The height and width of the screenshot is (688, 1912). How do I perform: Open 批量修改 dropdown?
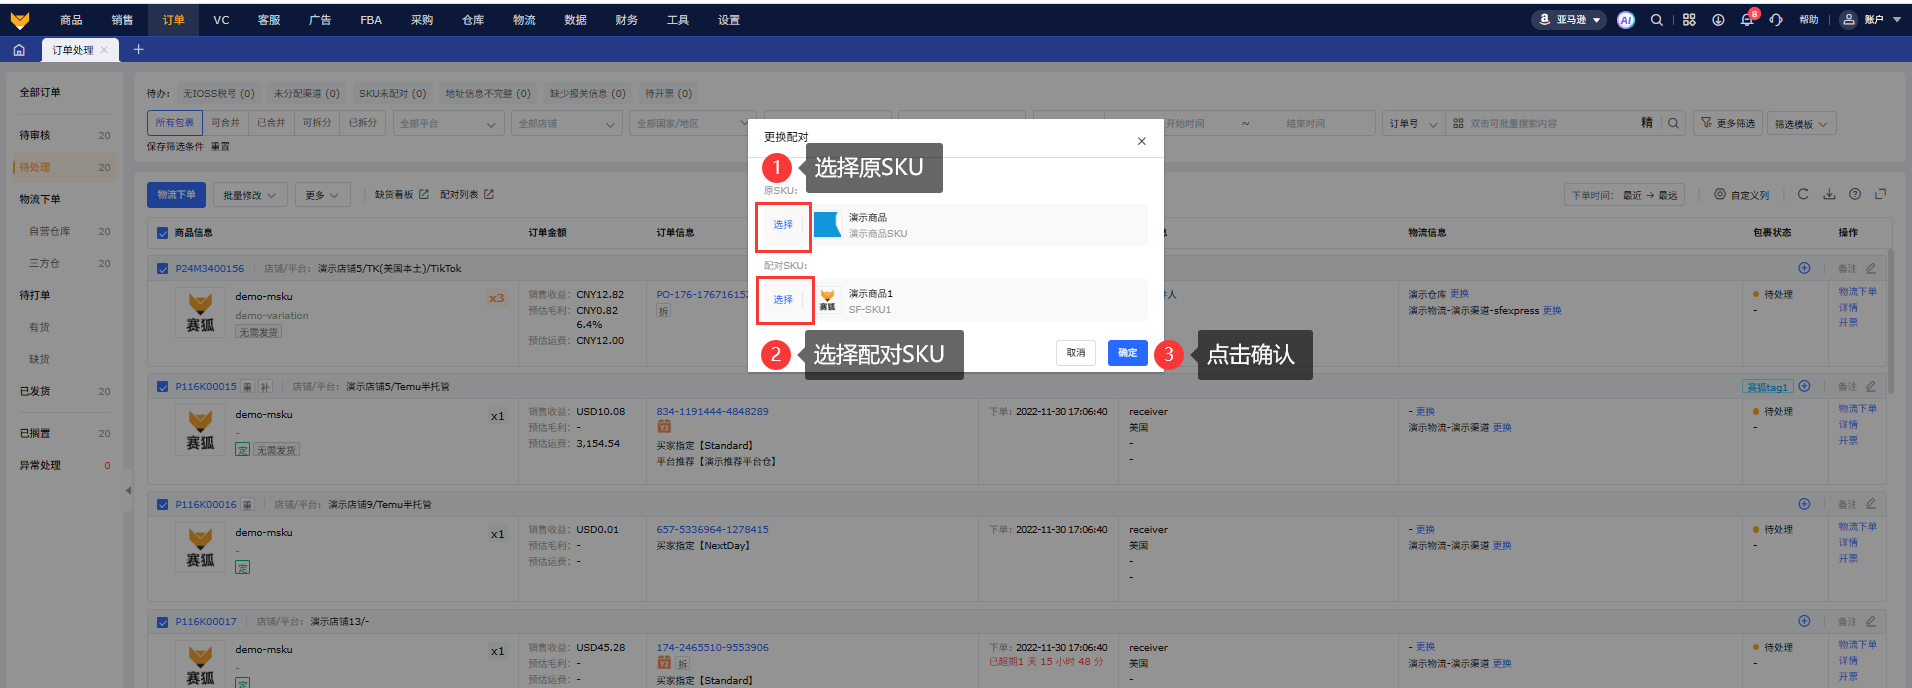click(250, 195)
